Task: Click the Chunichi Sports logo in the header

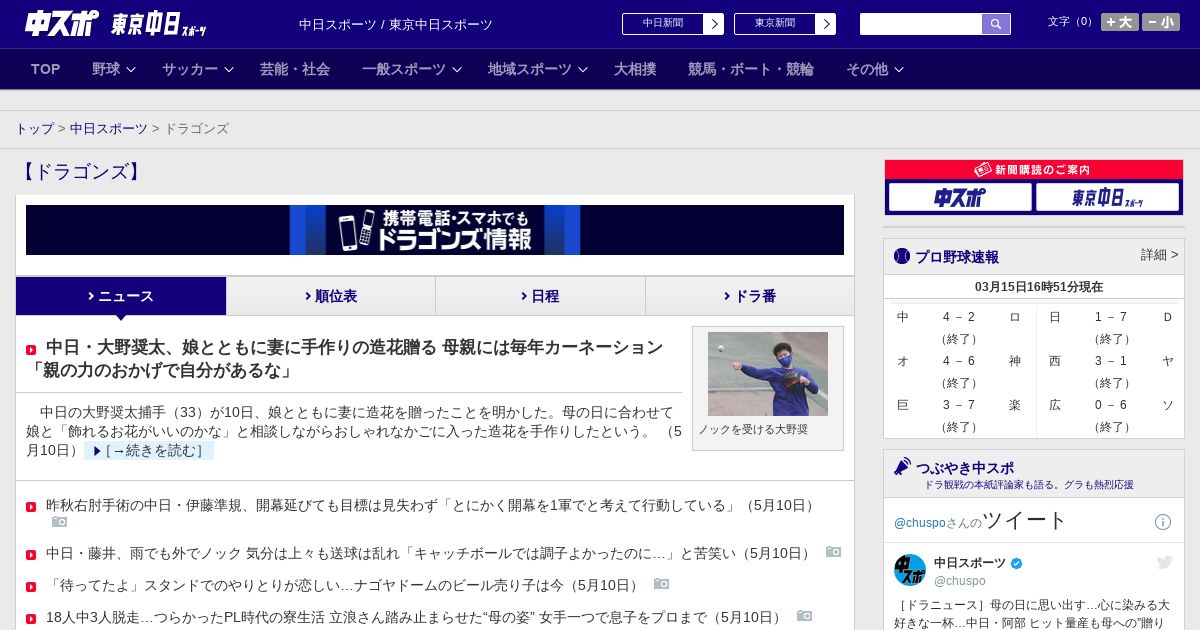Action: coord(62,23)
